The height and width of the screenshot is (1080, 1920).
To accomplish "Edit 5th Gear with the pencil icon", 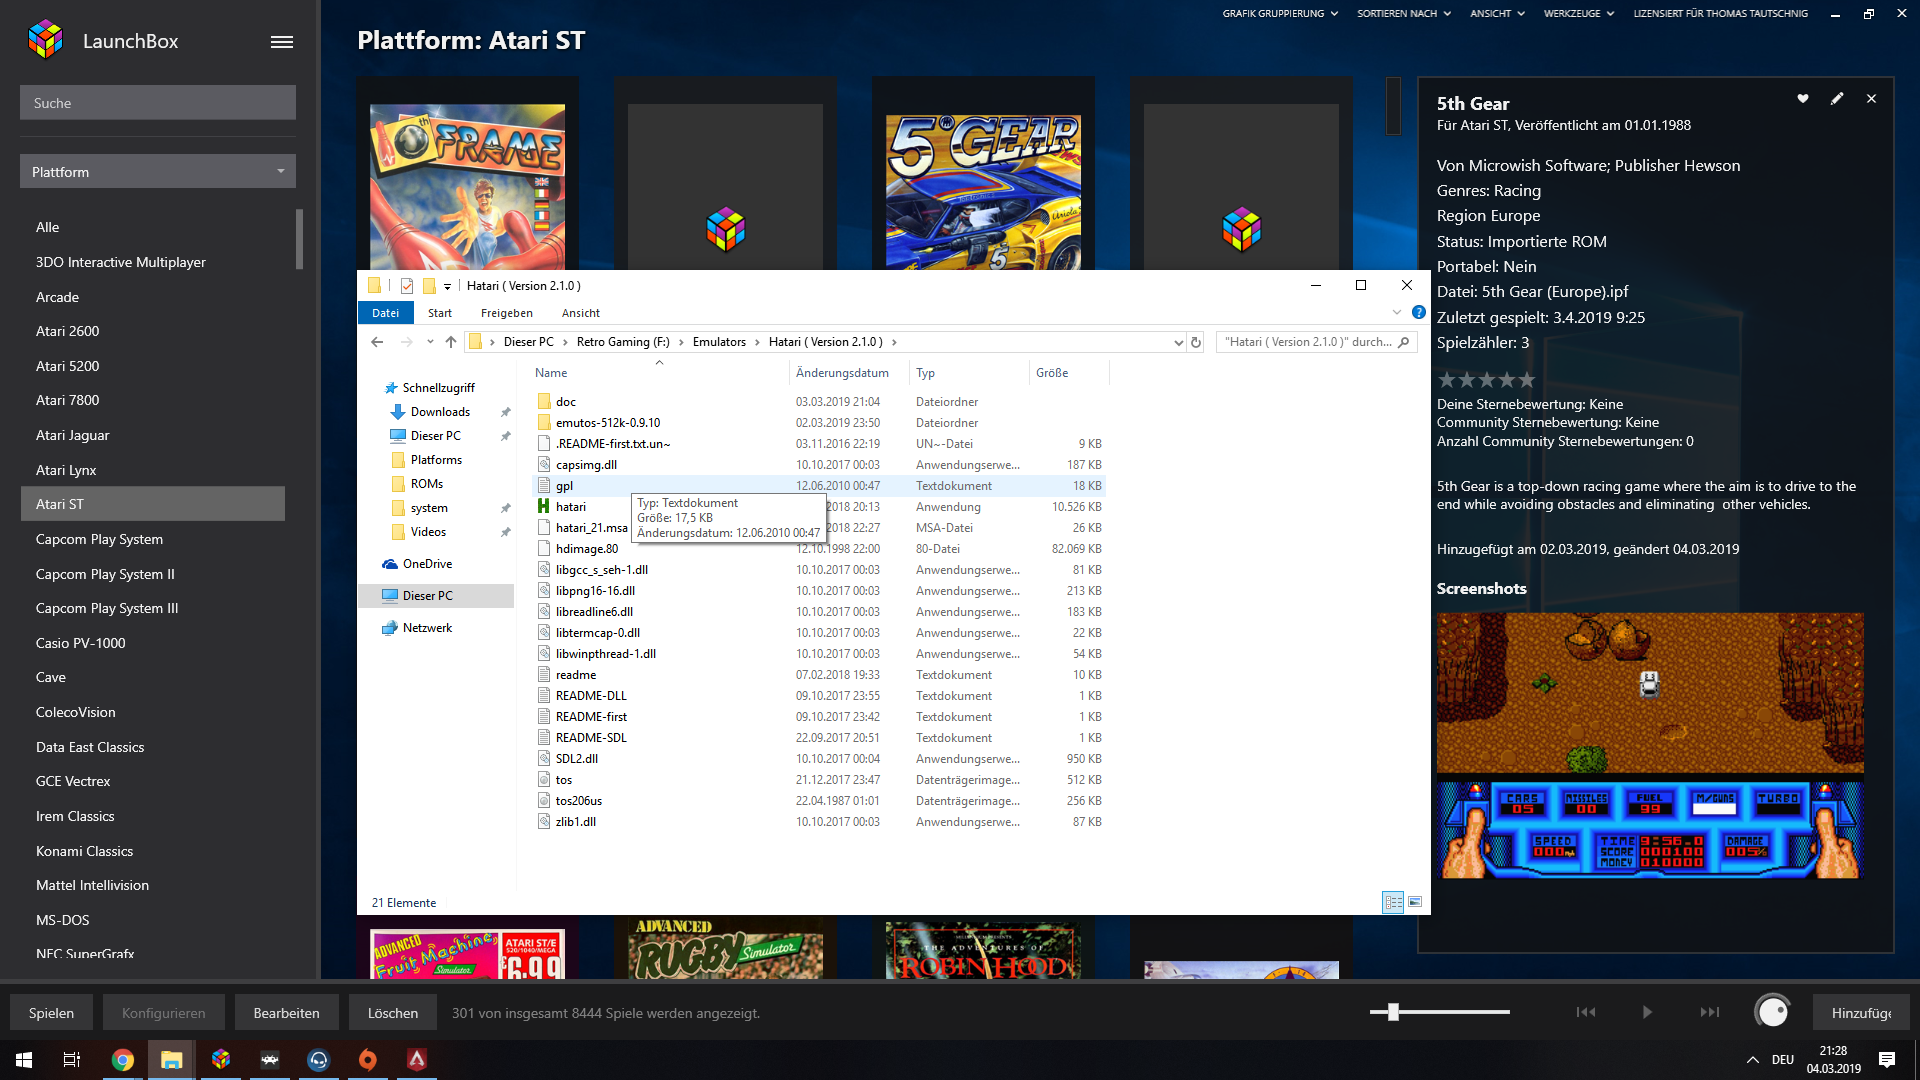I will coord(1837,99).
